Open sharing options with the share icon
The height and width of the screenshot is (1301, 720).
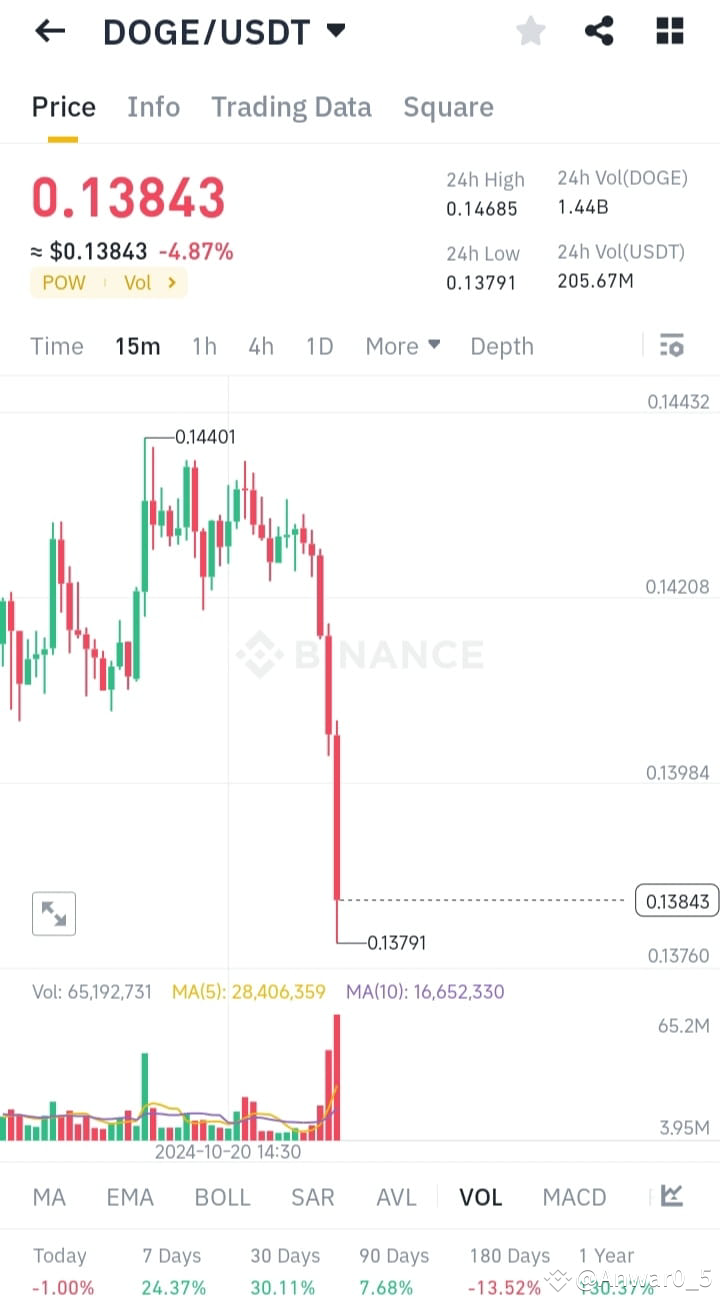599,31
